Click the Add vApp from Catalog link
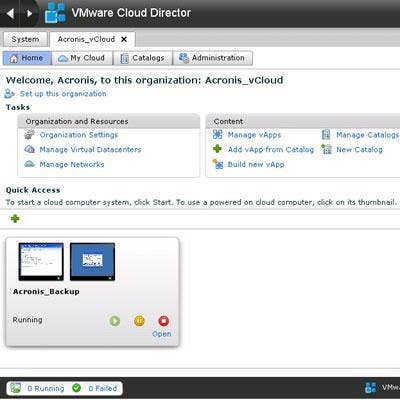The width and height of the screenshot is (400, 400). point(271,149)
